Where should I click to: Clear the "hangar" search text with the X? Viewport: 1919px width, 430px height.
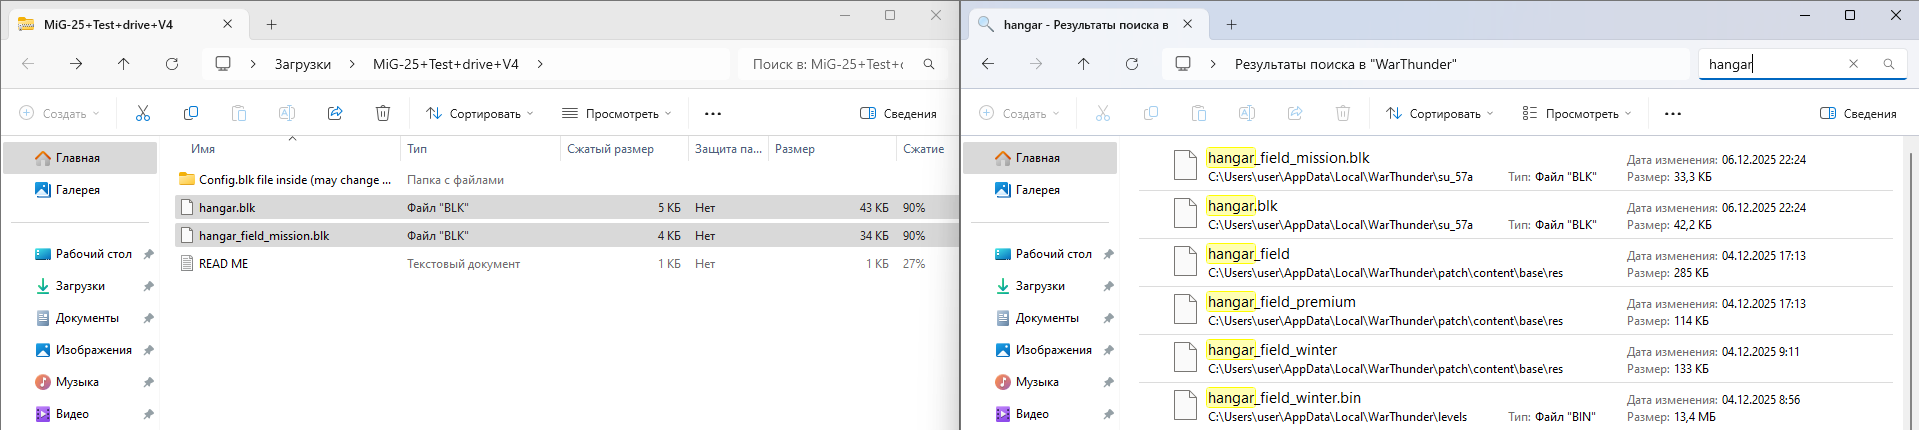(x=1853, y=64)
